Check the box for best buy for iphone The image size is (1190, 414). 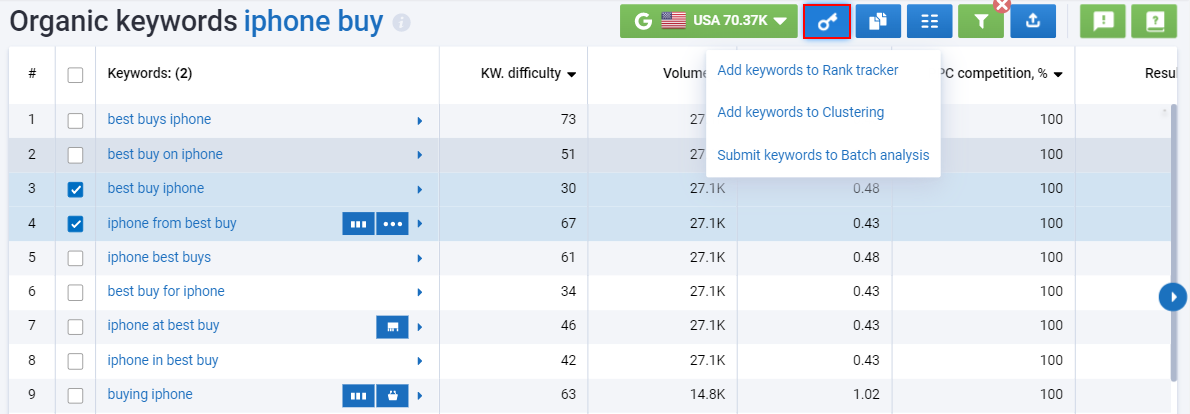75,293
